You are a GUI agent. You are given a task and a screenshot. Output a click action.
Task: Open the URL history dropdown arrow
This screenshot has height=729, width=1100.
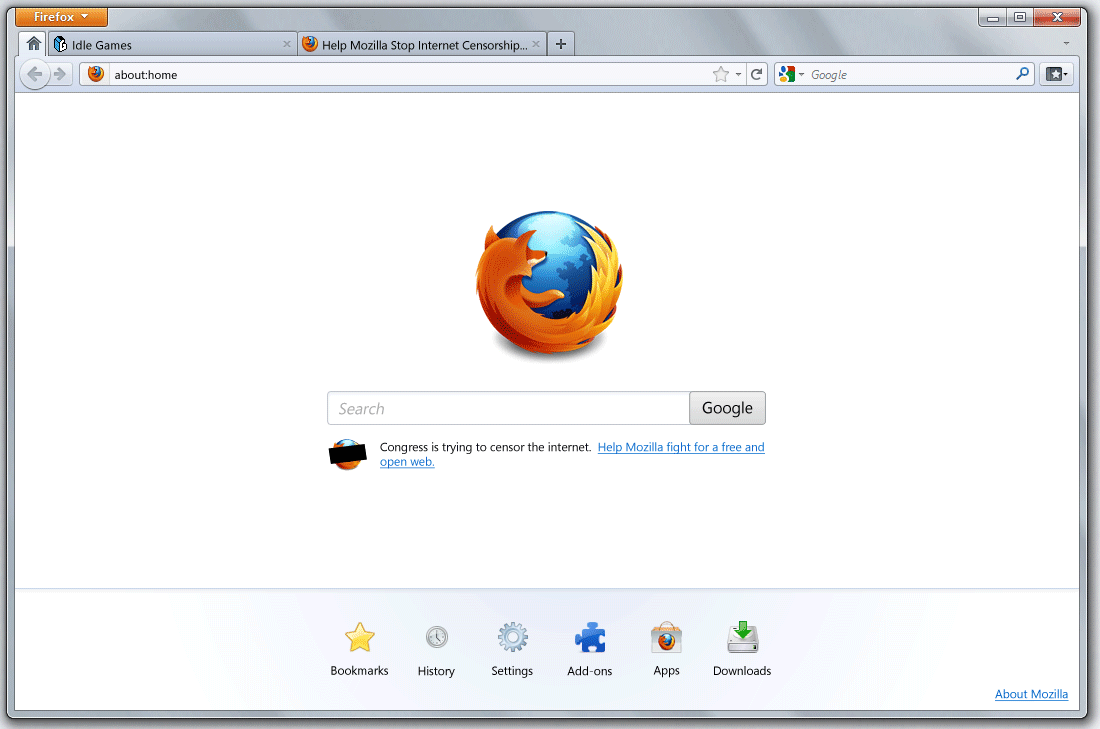(x=739, y=75)
